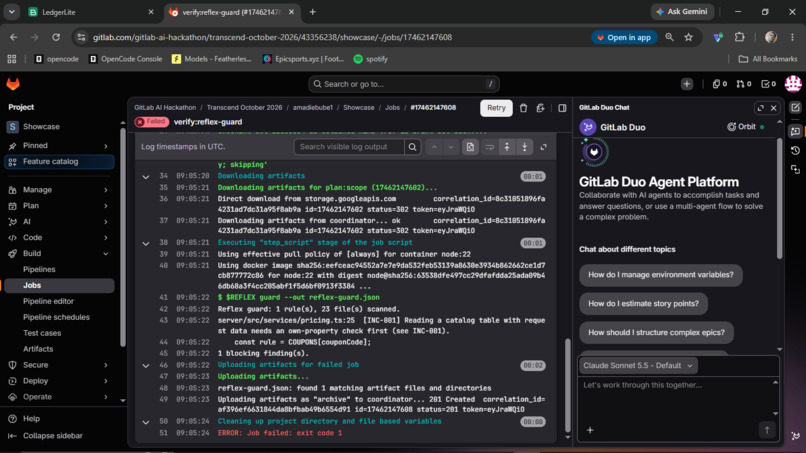The width and height of the screenshot is (806, 453).
Task: Open merge requests counter icon
Action: tap(744, 84)
